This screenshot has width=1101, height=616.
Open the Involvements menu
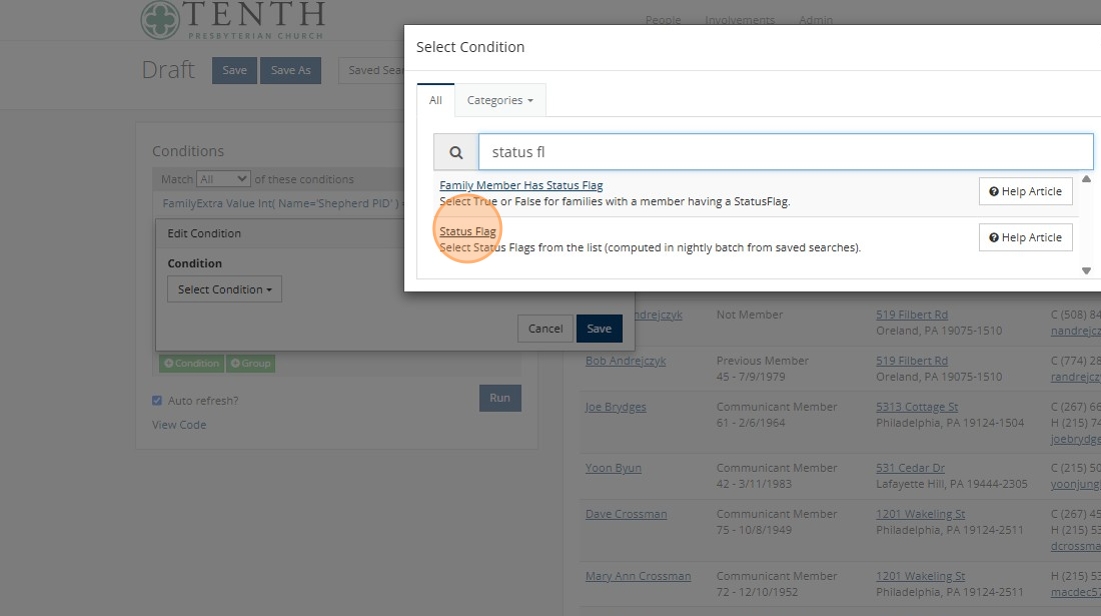point(739,20)
